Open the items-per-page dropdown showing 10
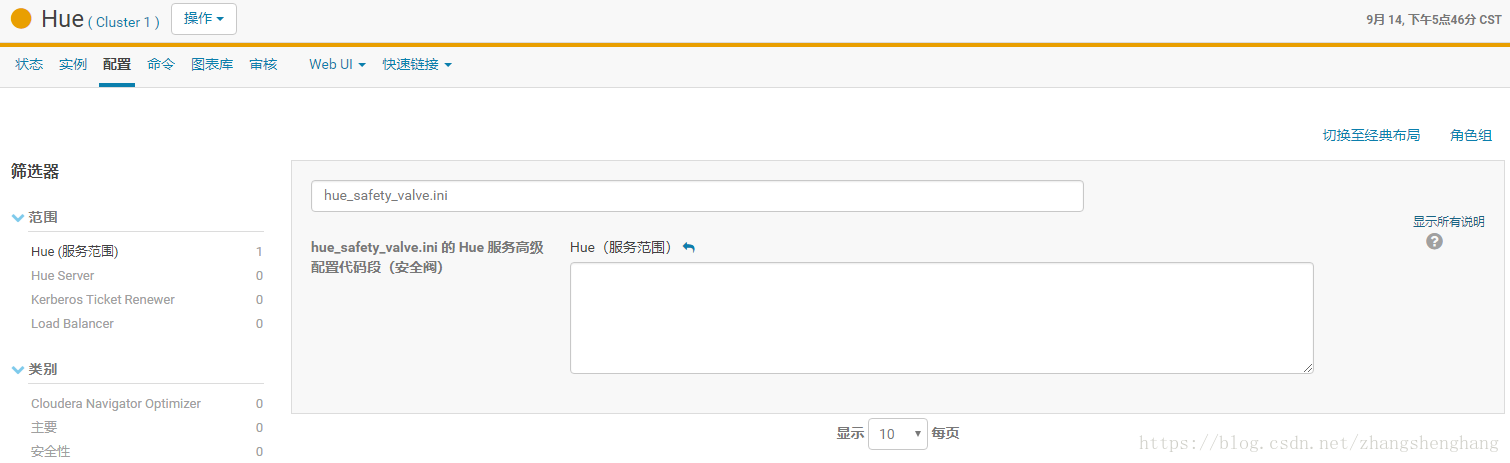The width and height of the screenshot is (1510, 463). [x=898, y=434]
